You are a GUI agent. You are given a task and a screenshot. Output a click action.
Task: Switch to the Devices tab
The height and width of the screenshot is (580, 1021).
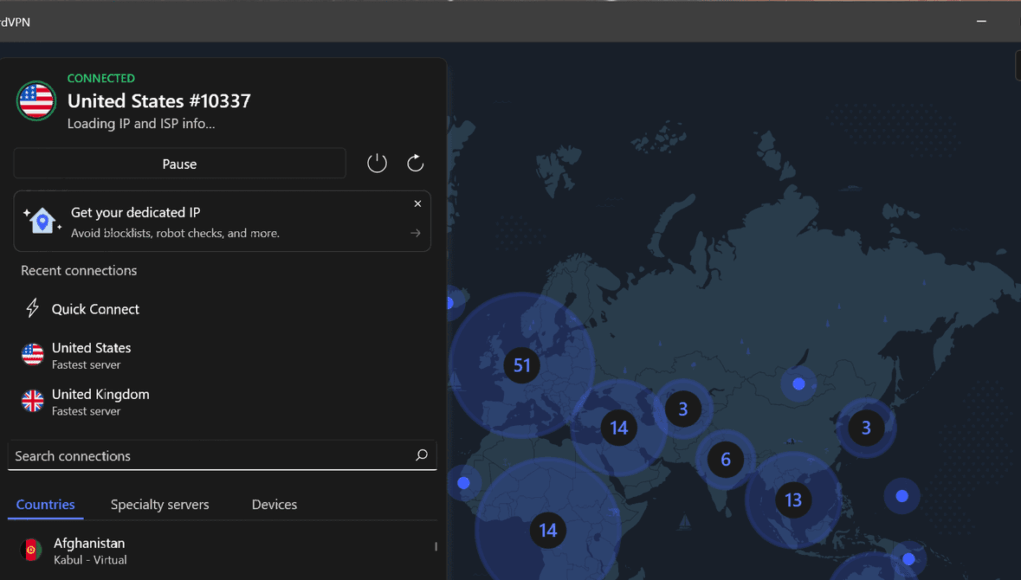274,504
